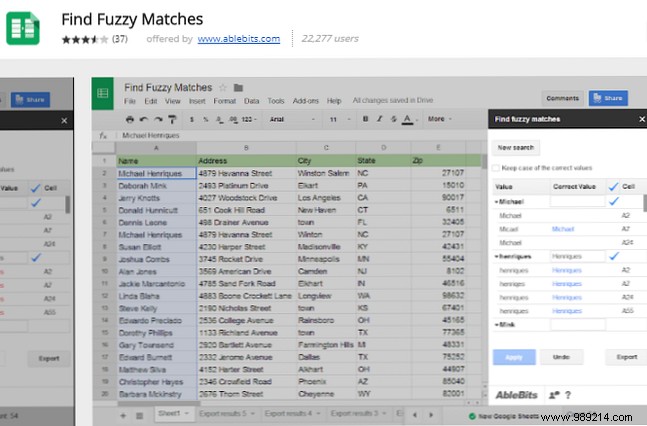Screen dimensions: 647x426
Task: Click the AbleBits logo in sidebar
Action: [x=516, y=395]
